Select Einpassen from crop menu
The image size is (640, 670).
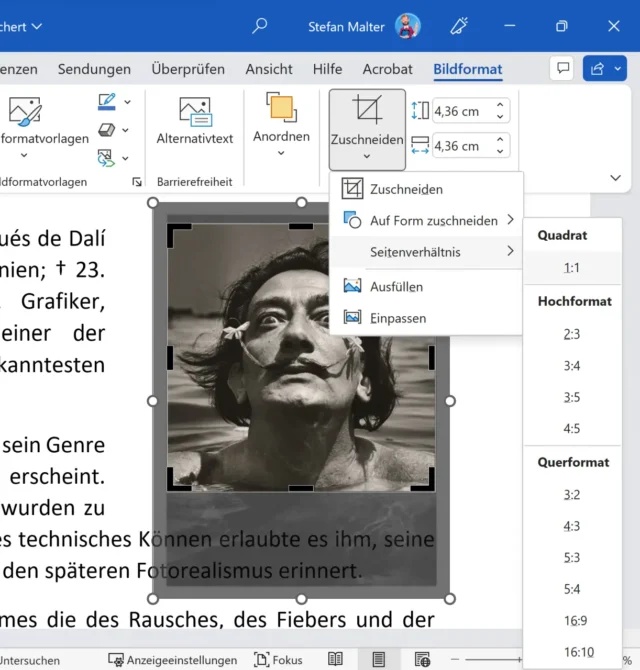[398, 318]
